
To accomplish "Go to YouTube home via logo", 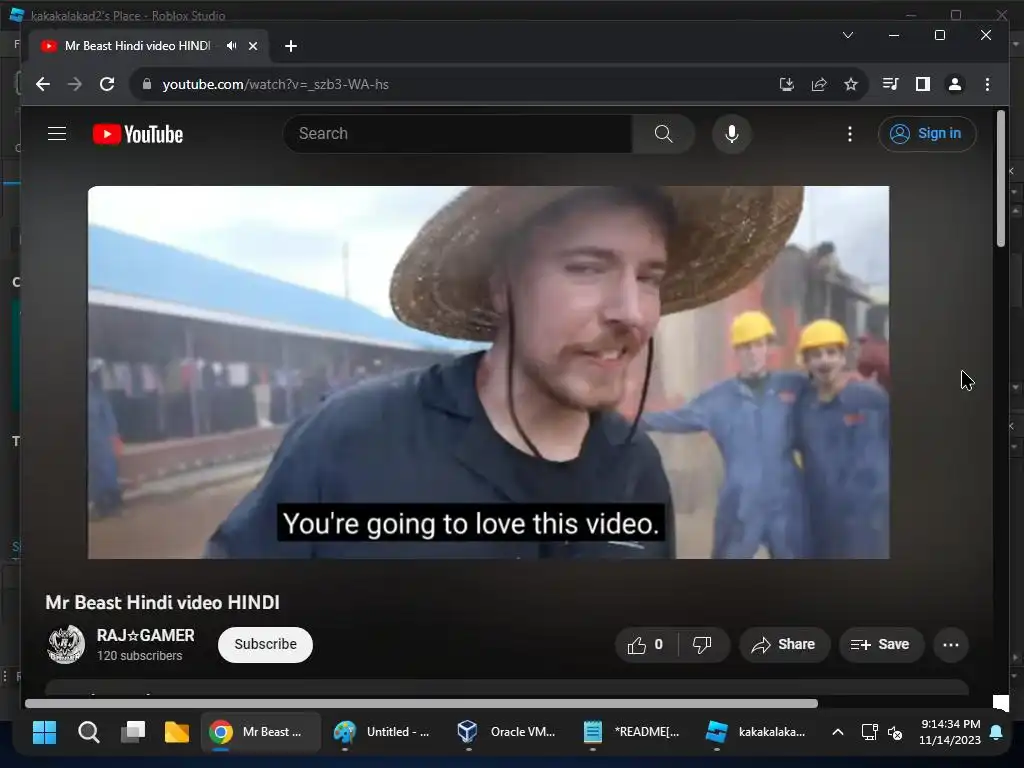I will point(138,134).
